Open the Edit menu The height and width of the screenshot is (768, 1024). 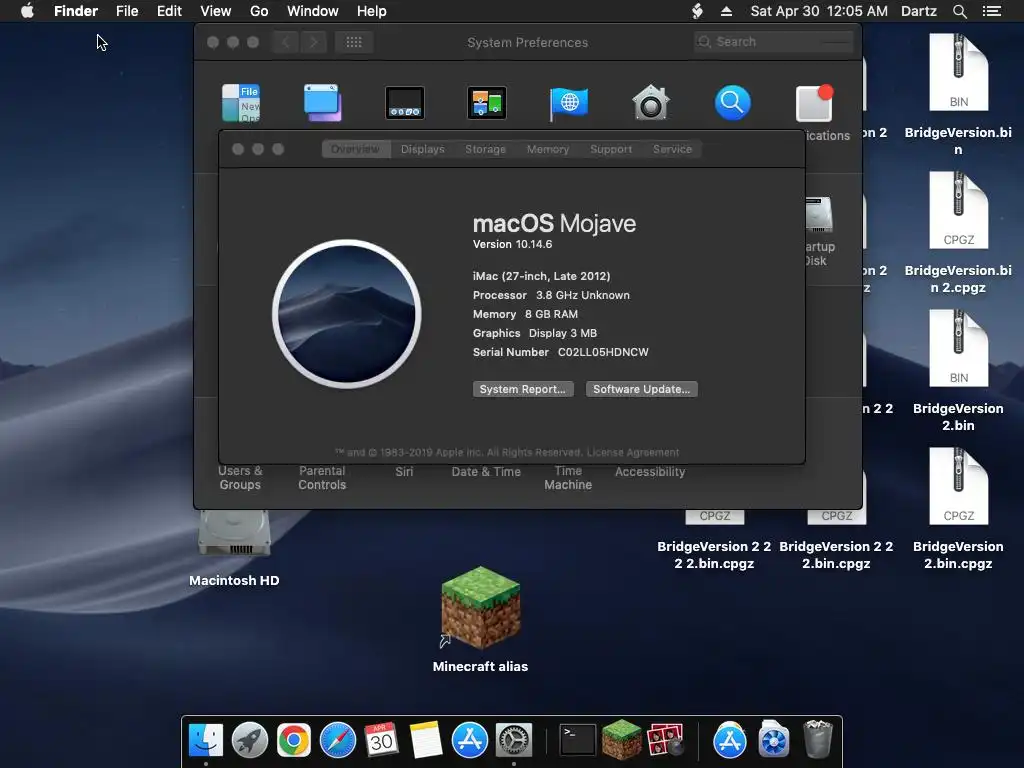click(x=169, y=11)
